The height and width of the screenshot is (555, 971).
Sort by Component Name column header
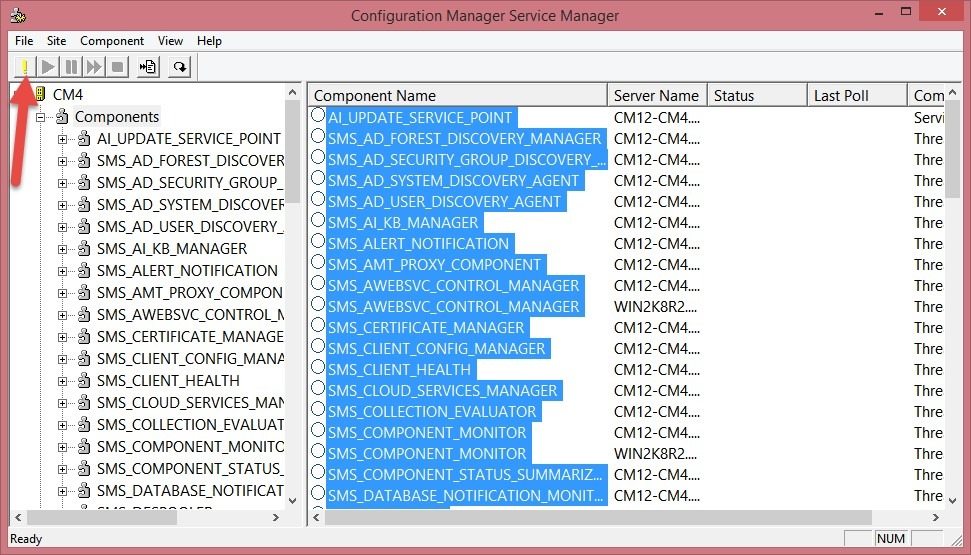pyautogui.click(x=458, y=95)
